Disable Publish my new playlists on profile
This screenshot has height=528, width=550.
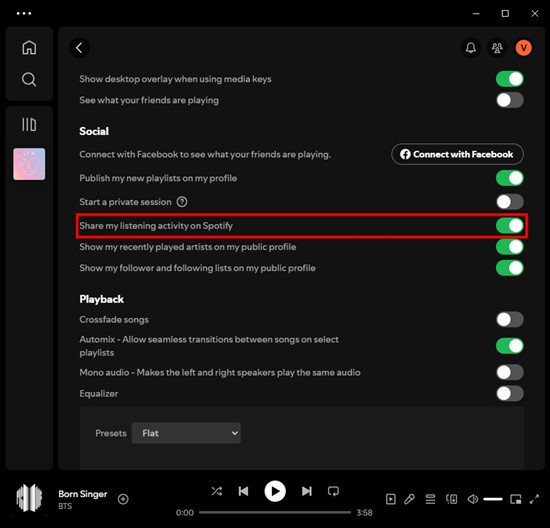click(510, 178)
